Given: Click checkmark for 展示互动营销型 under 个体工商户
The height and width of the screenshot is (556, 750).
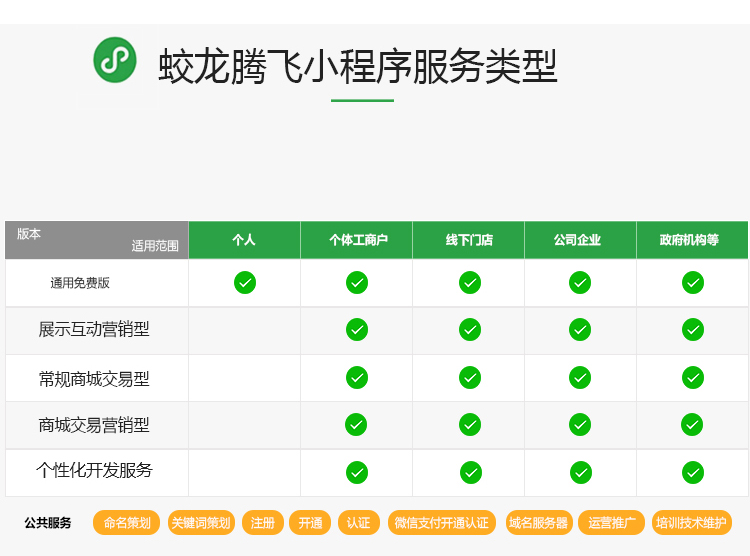Looking at the screenshot, I should [357, 329].
